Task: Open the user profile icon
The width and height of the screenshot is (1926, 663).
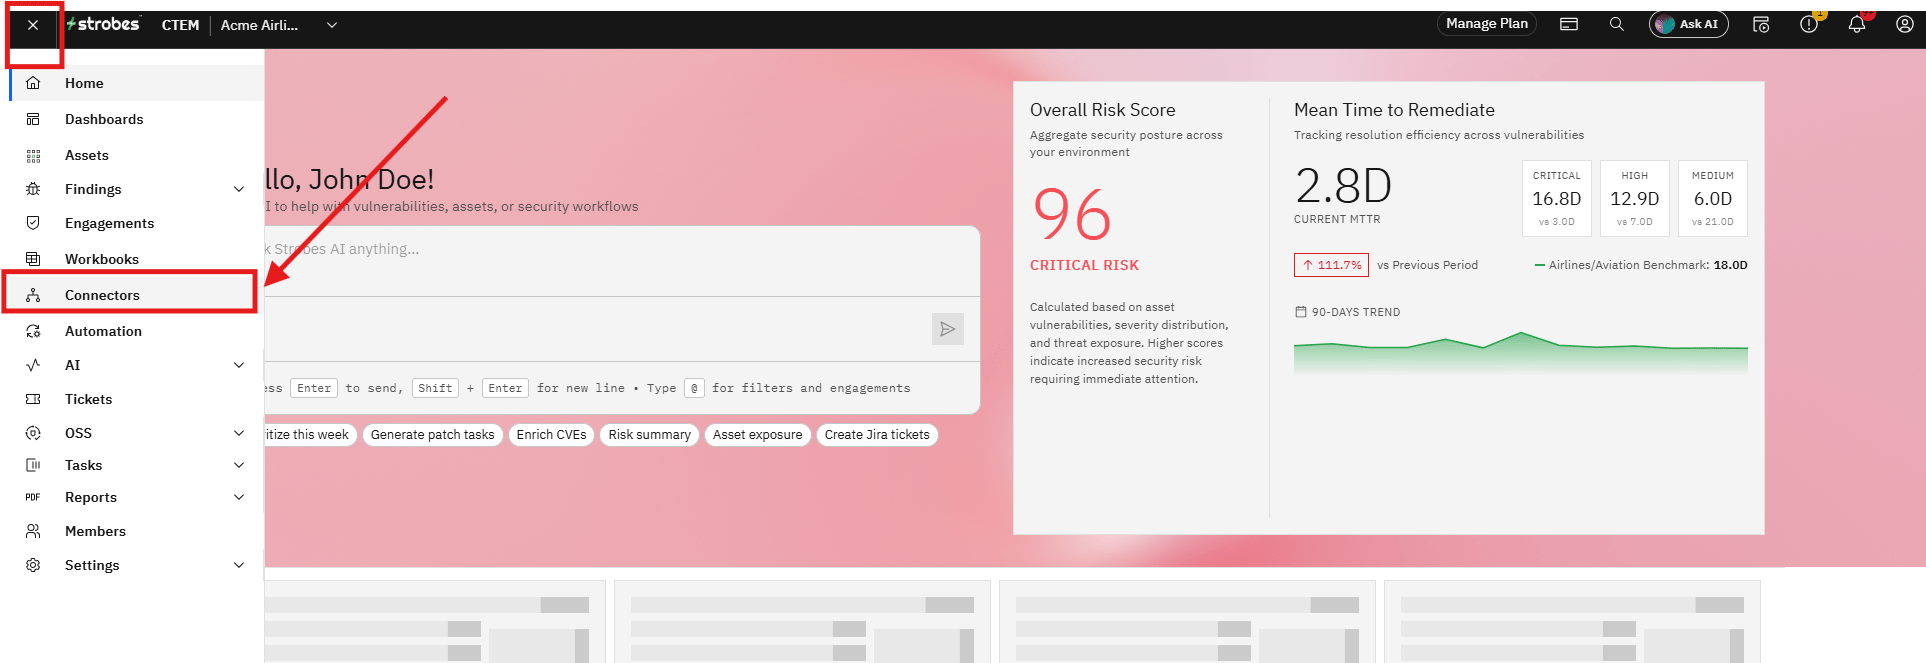Action: [x=1905, y=24]
